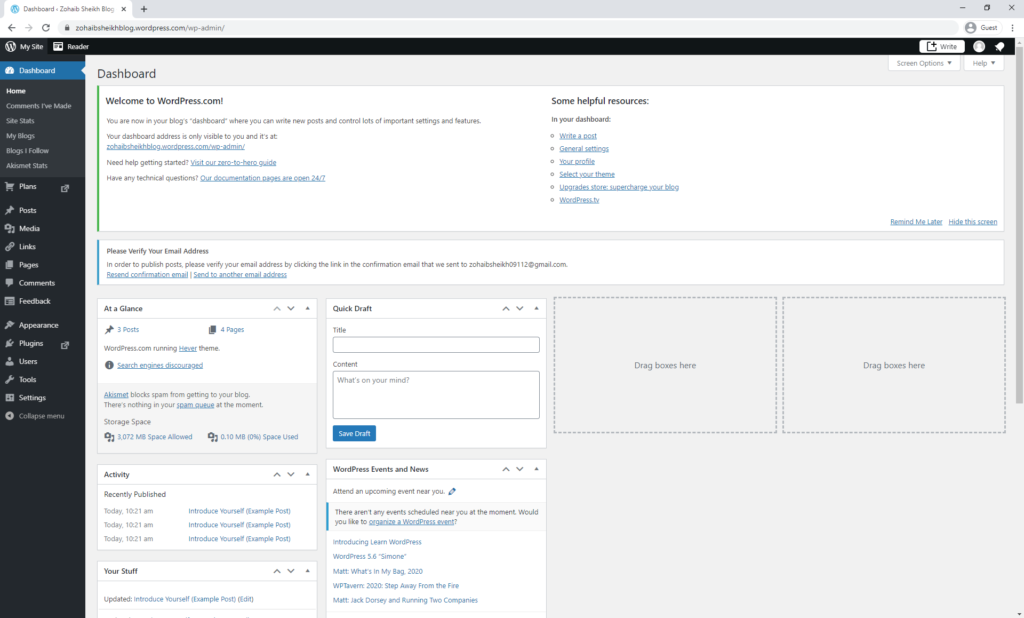Click into the What's on your mind content box
Screen dimensions: 1024x618
click(436, 395)
